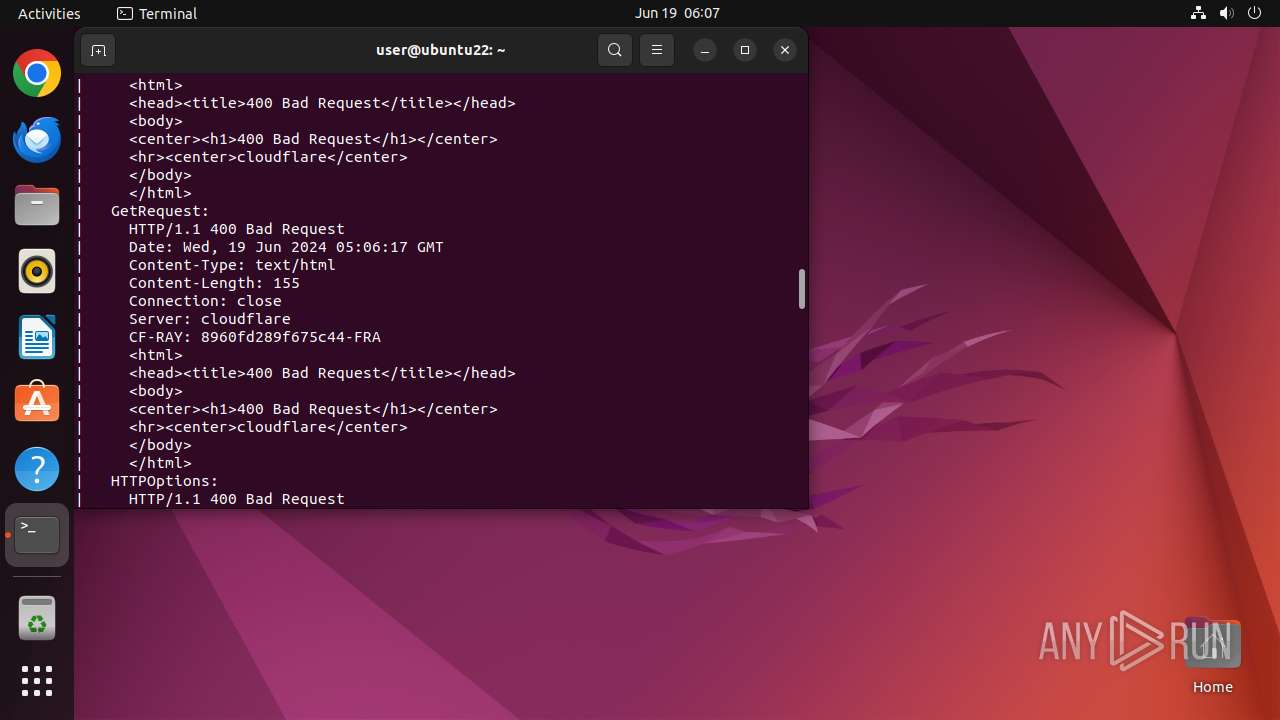Screen dimensions: 1280x720
Task: Maximize the Terminal window
Action: point(745,50)
